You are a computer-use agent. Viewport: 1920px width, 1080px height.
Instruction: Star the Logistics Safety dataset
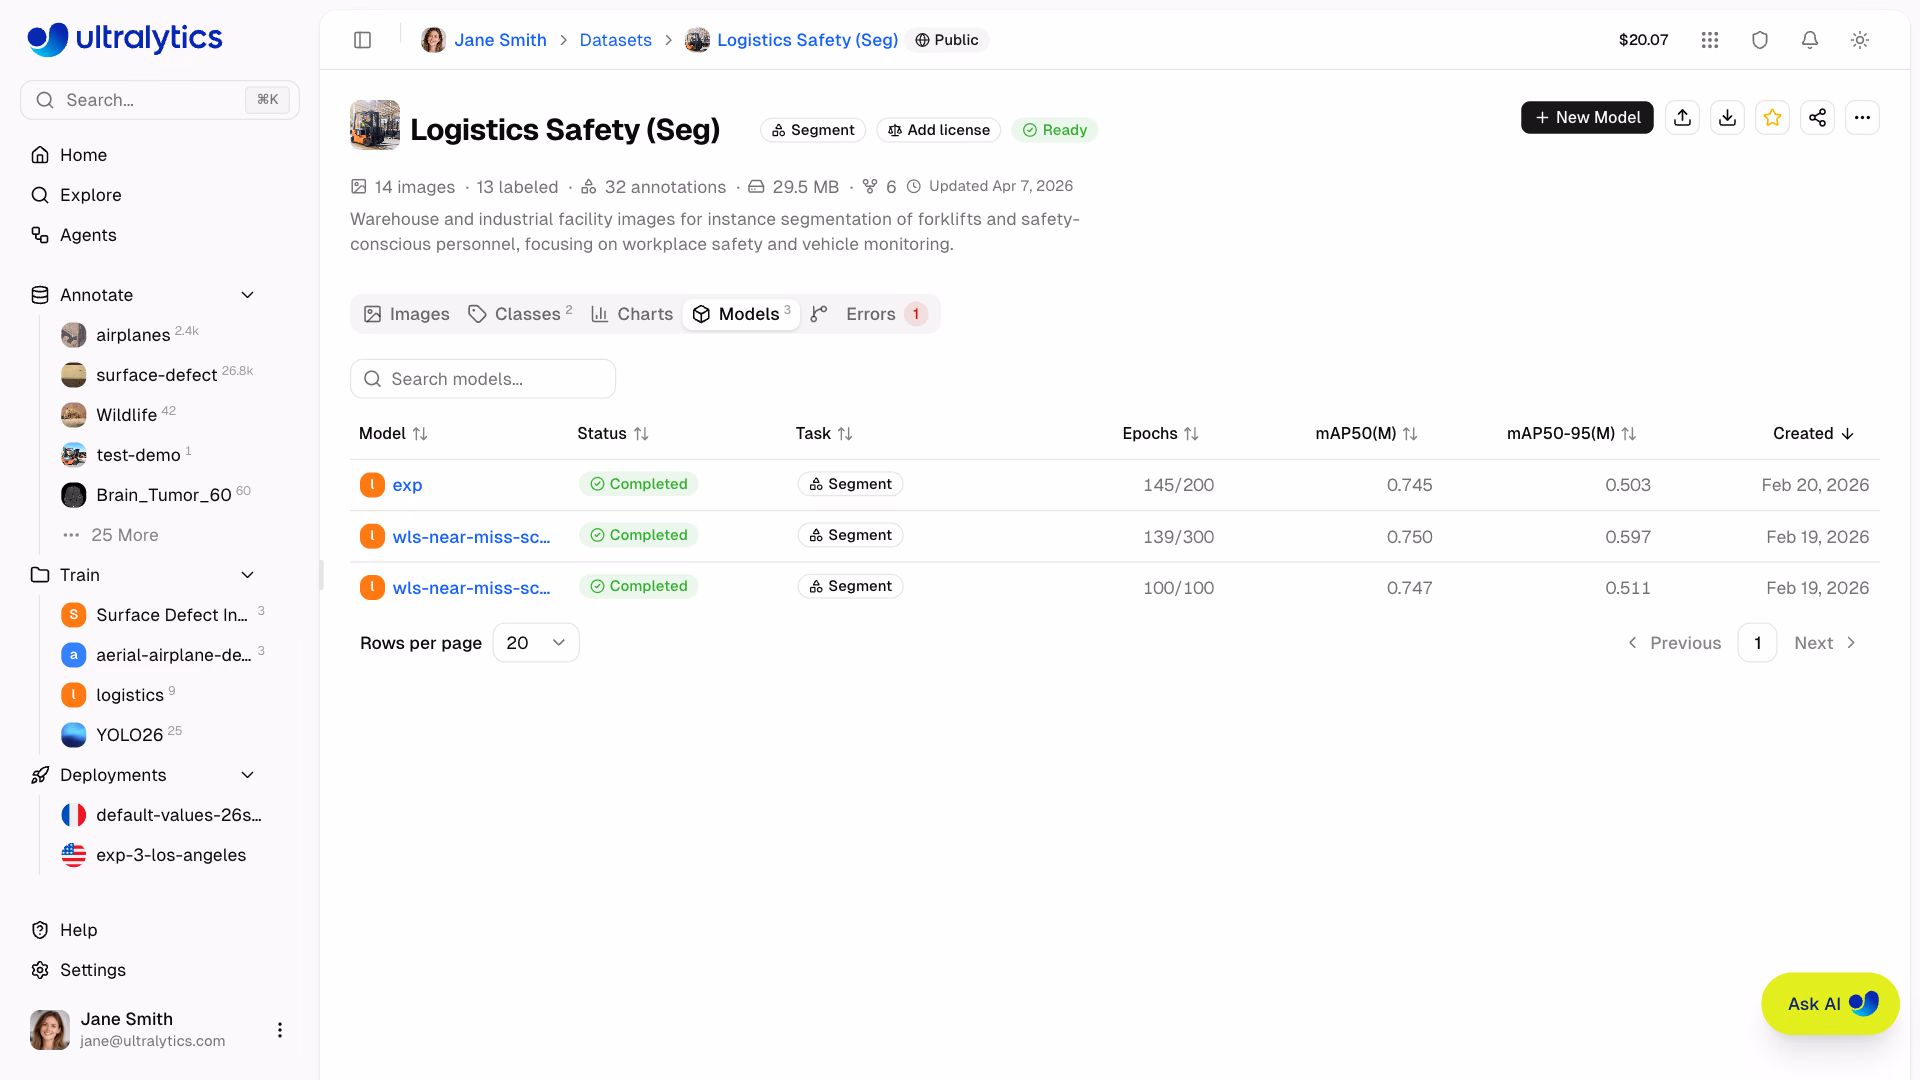[1773, 118]
